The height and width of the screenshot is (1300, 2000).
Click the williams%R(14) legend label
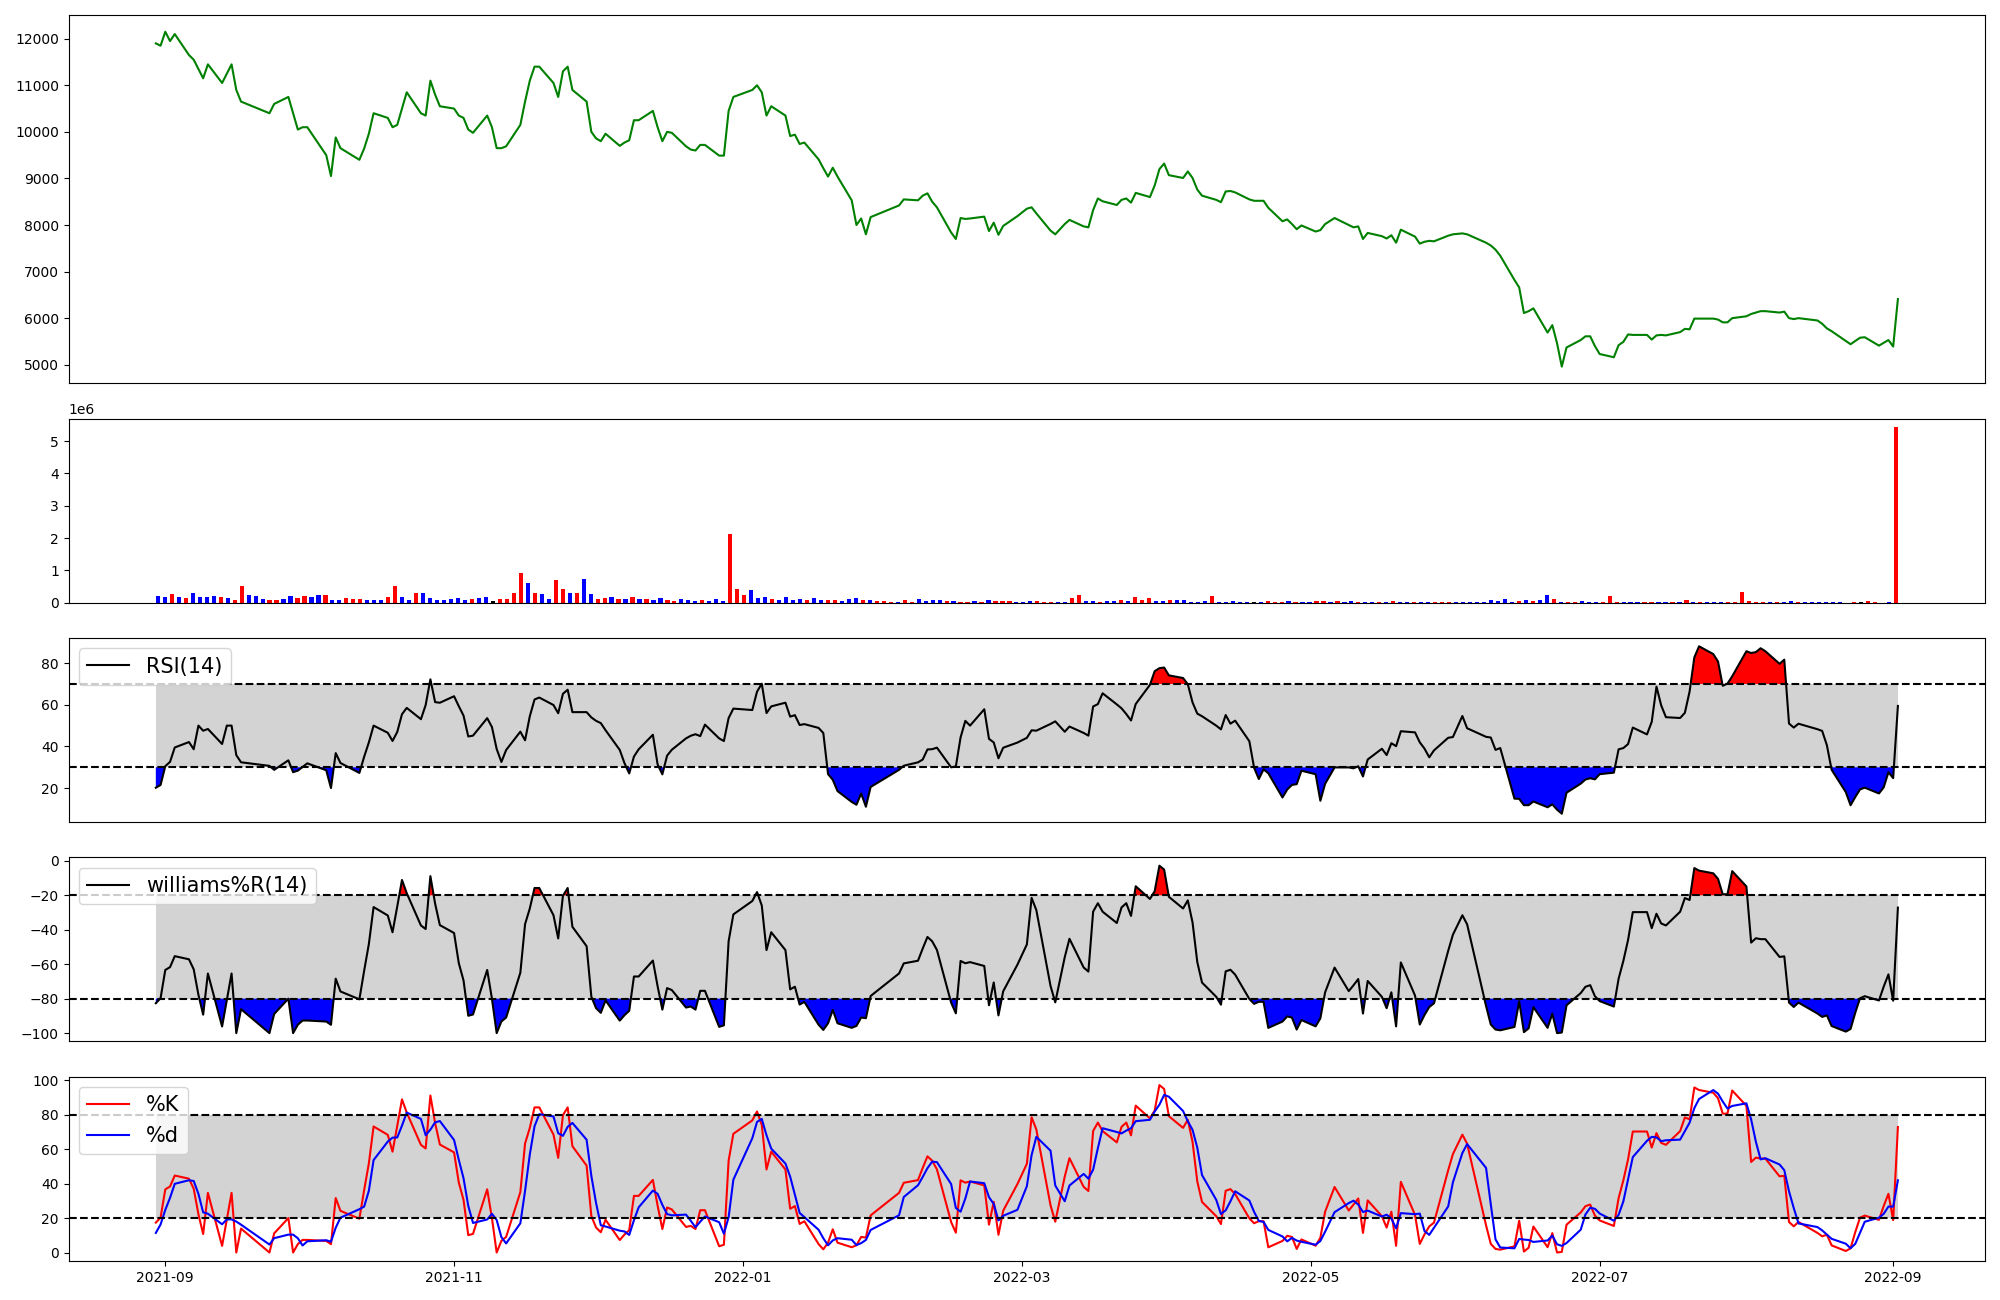click(x=227, y=885)
